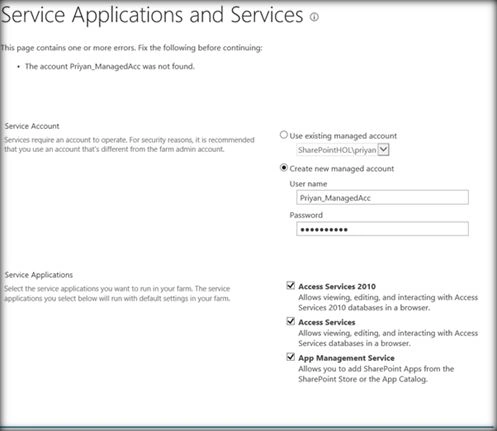The height and width of the screenshot is (431, 497).
Task: Click the Use existing managed account label
Action: (x=343, y=136)
